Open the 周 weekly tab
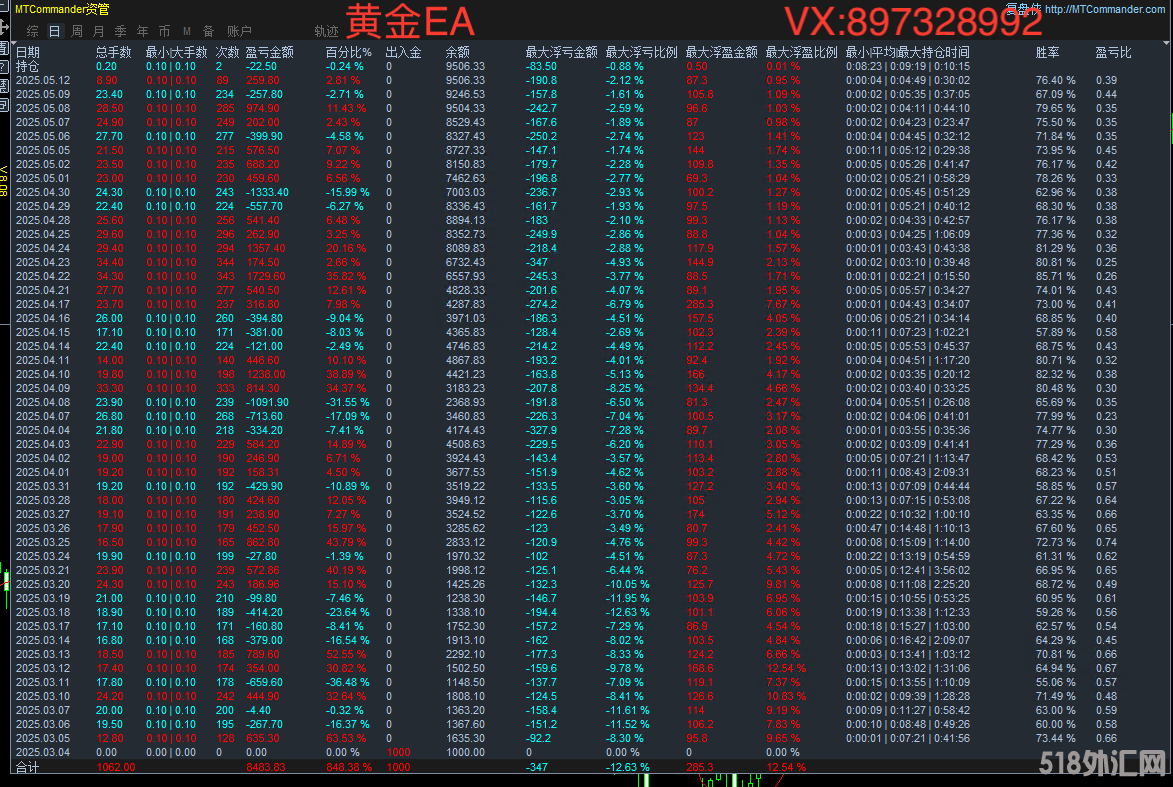The image size is (1173, 787). [x=77, y=31]
